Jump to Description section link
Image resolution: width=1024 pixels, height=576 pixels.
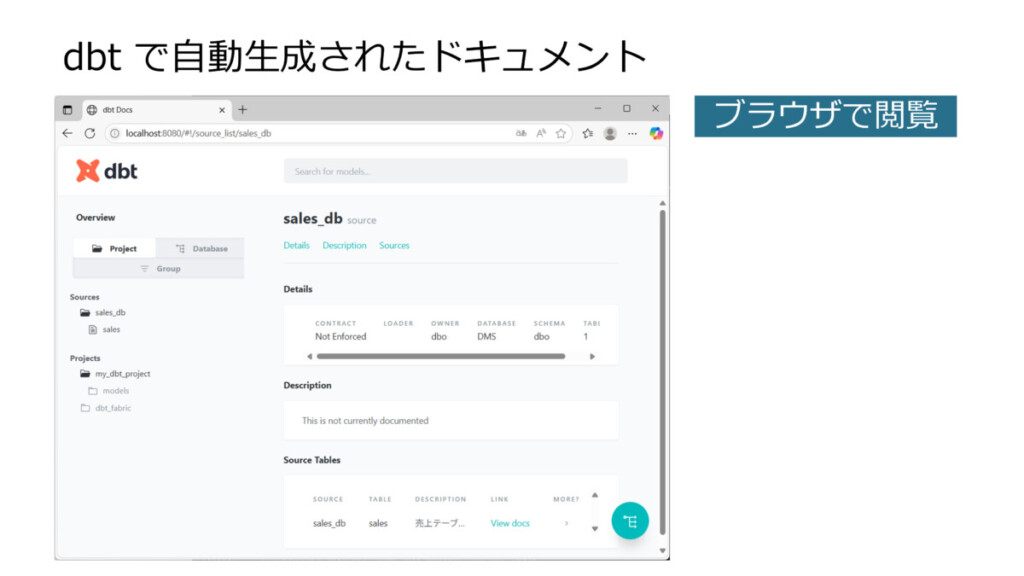344,245
